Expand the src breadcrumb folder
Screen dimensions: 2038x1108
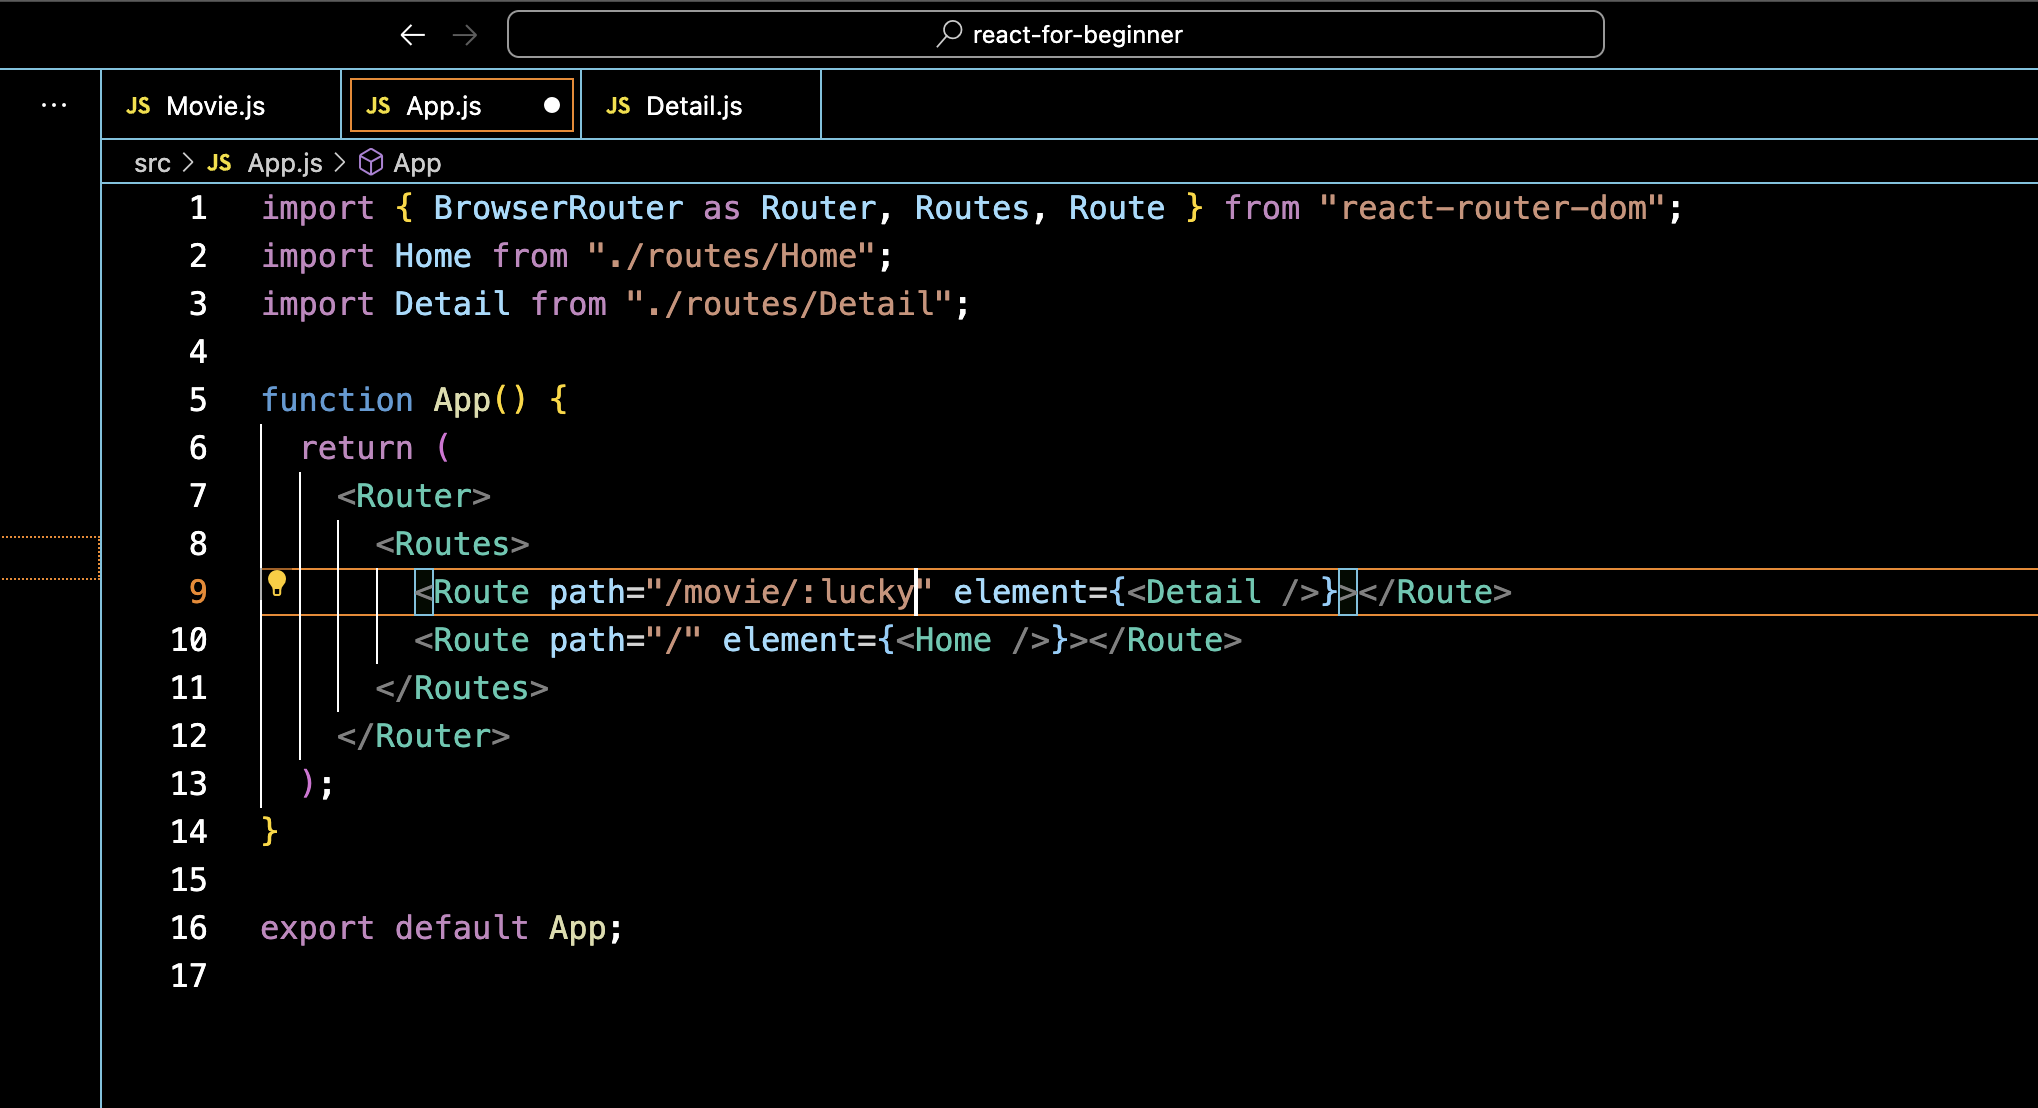click(152, 163)
